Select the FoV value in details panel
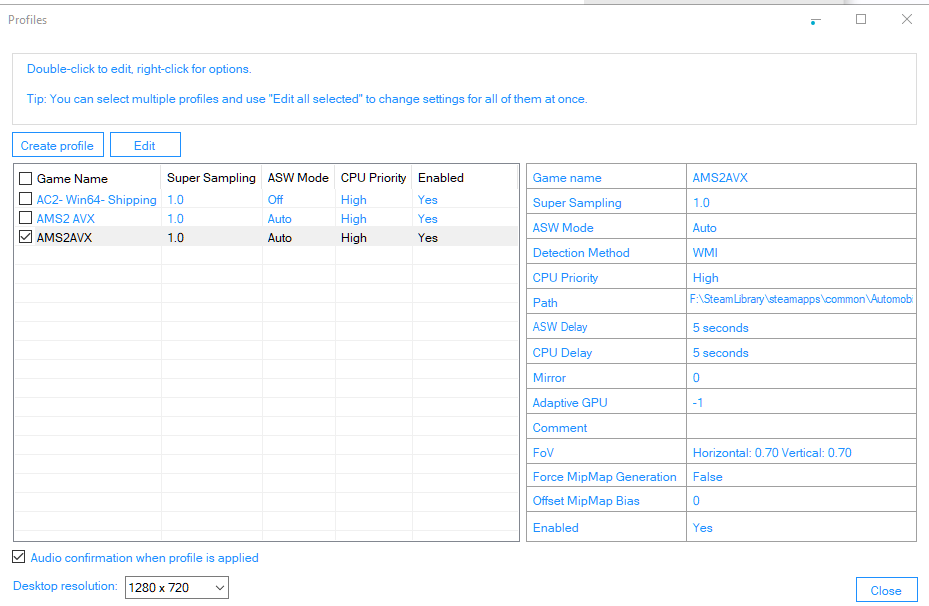Viewport: 929px width, 606px height. point(772,453)
